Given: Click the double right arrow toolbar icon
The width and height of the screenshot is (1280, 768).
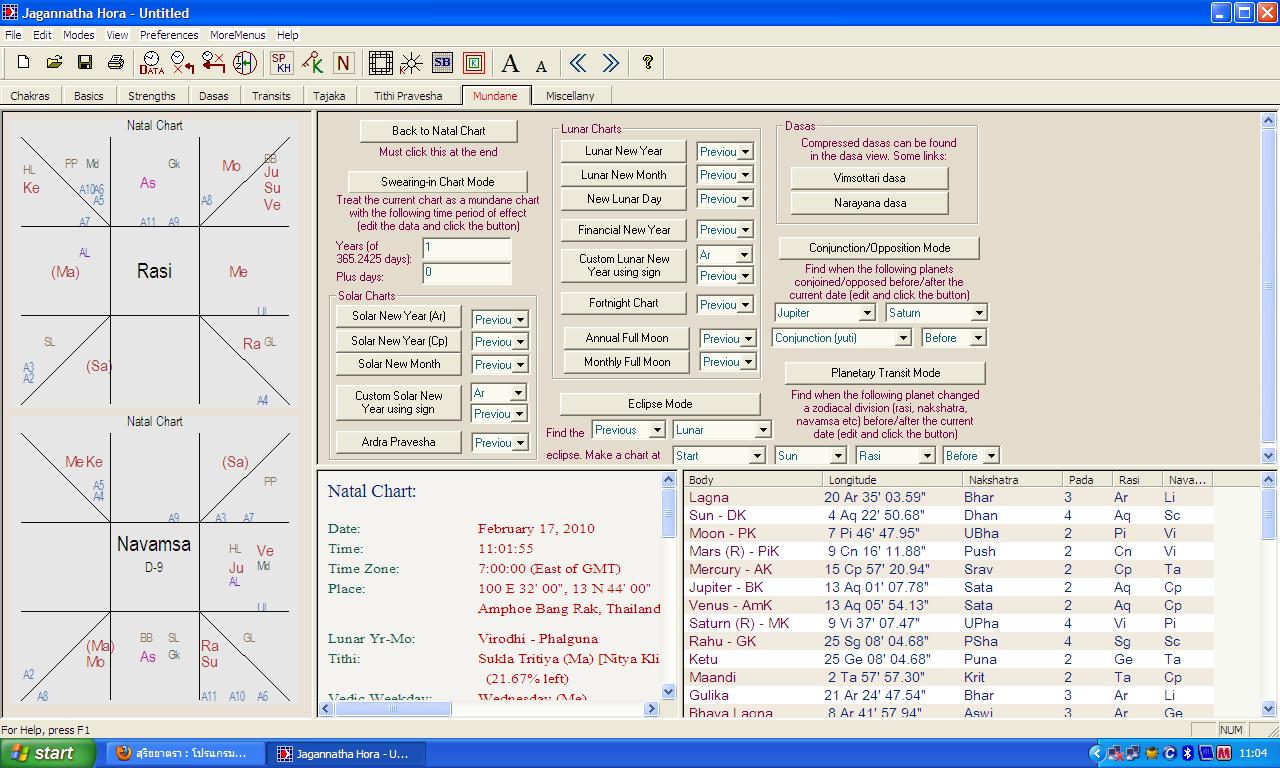Looking at the screenshot, I should click(610, 63).
